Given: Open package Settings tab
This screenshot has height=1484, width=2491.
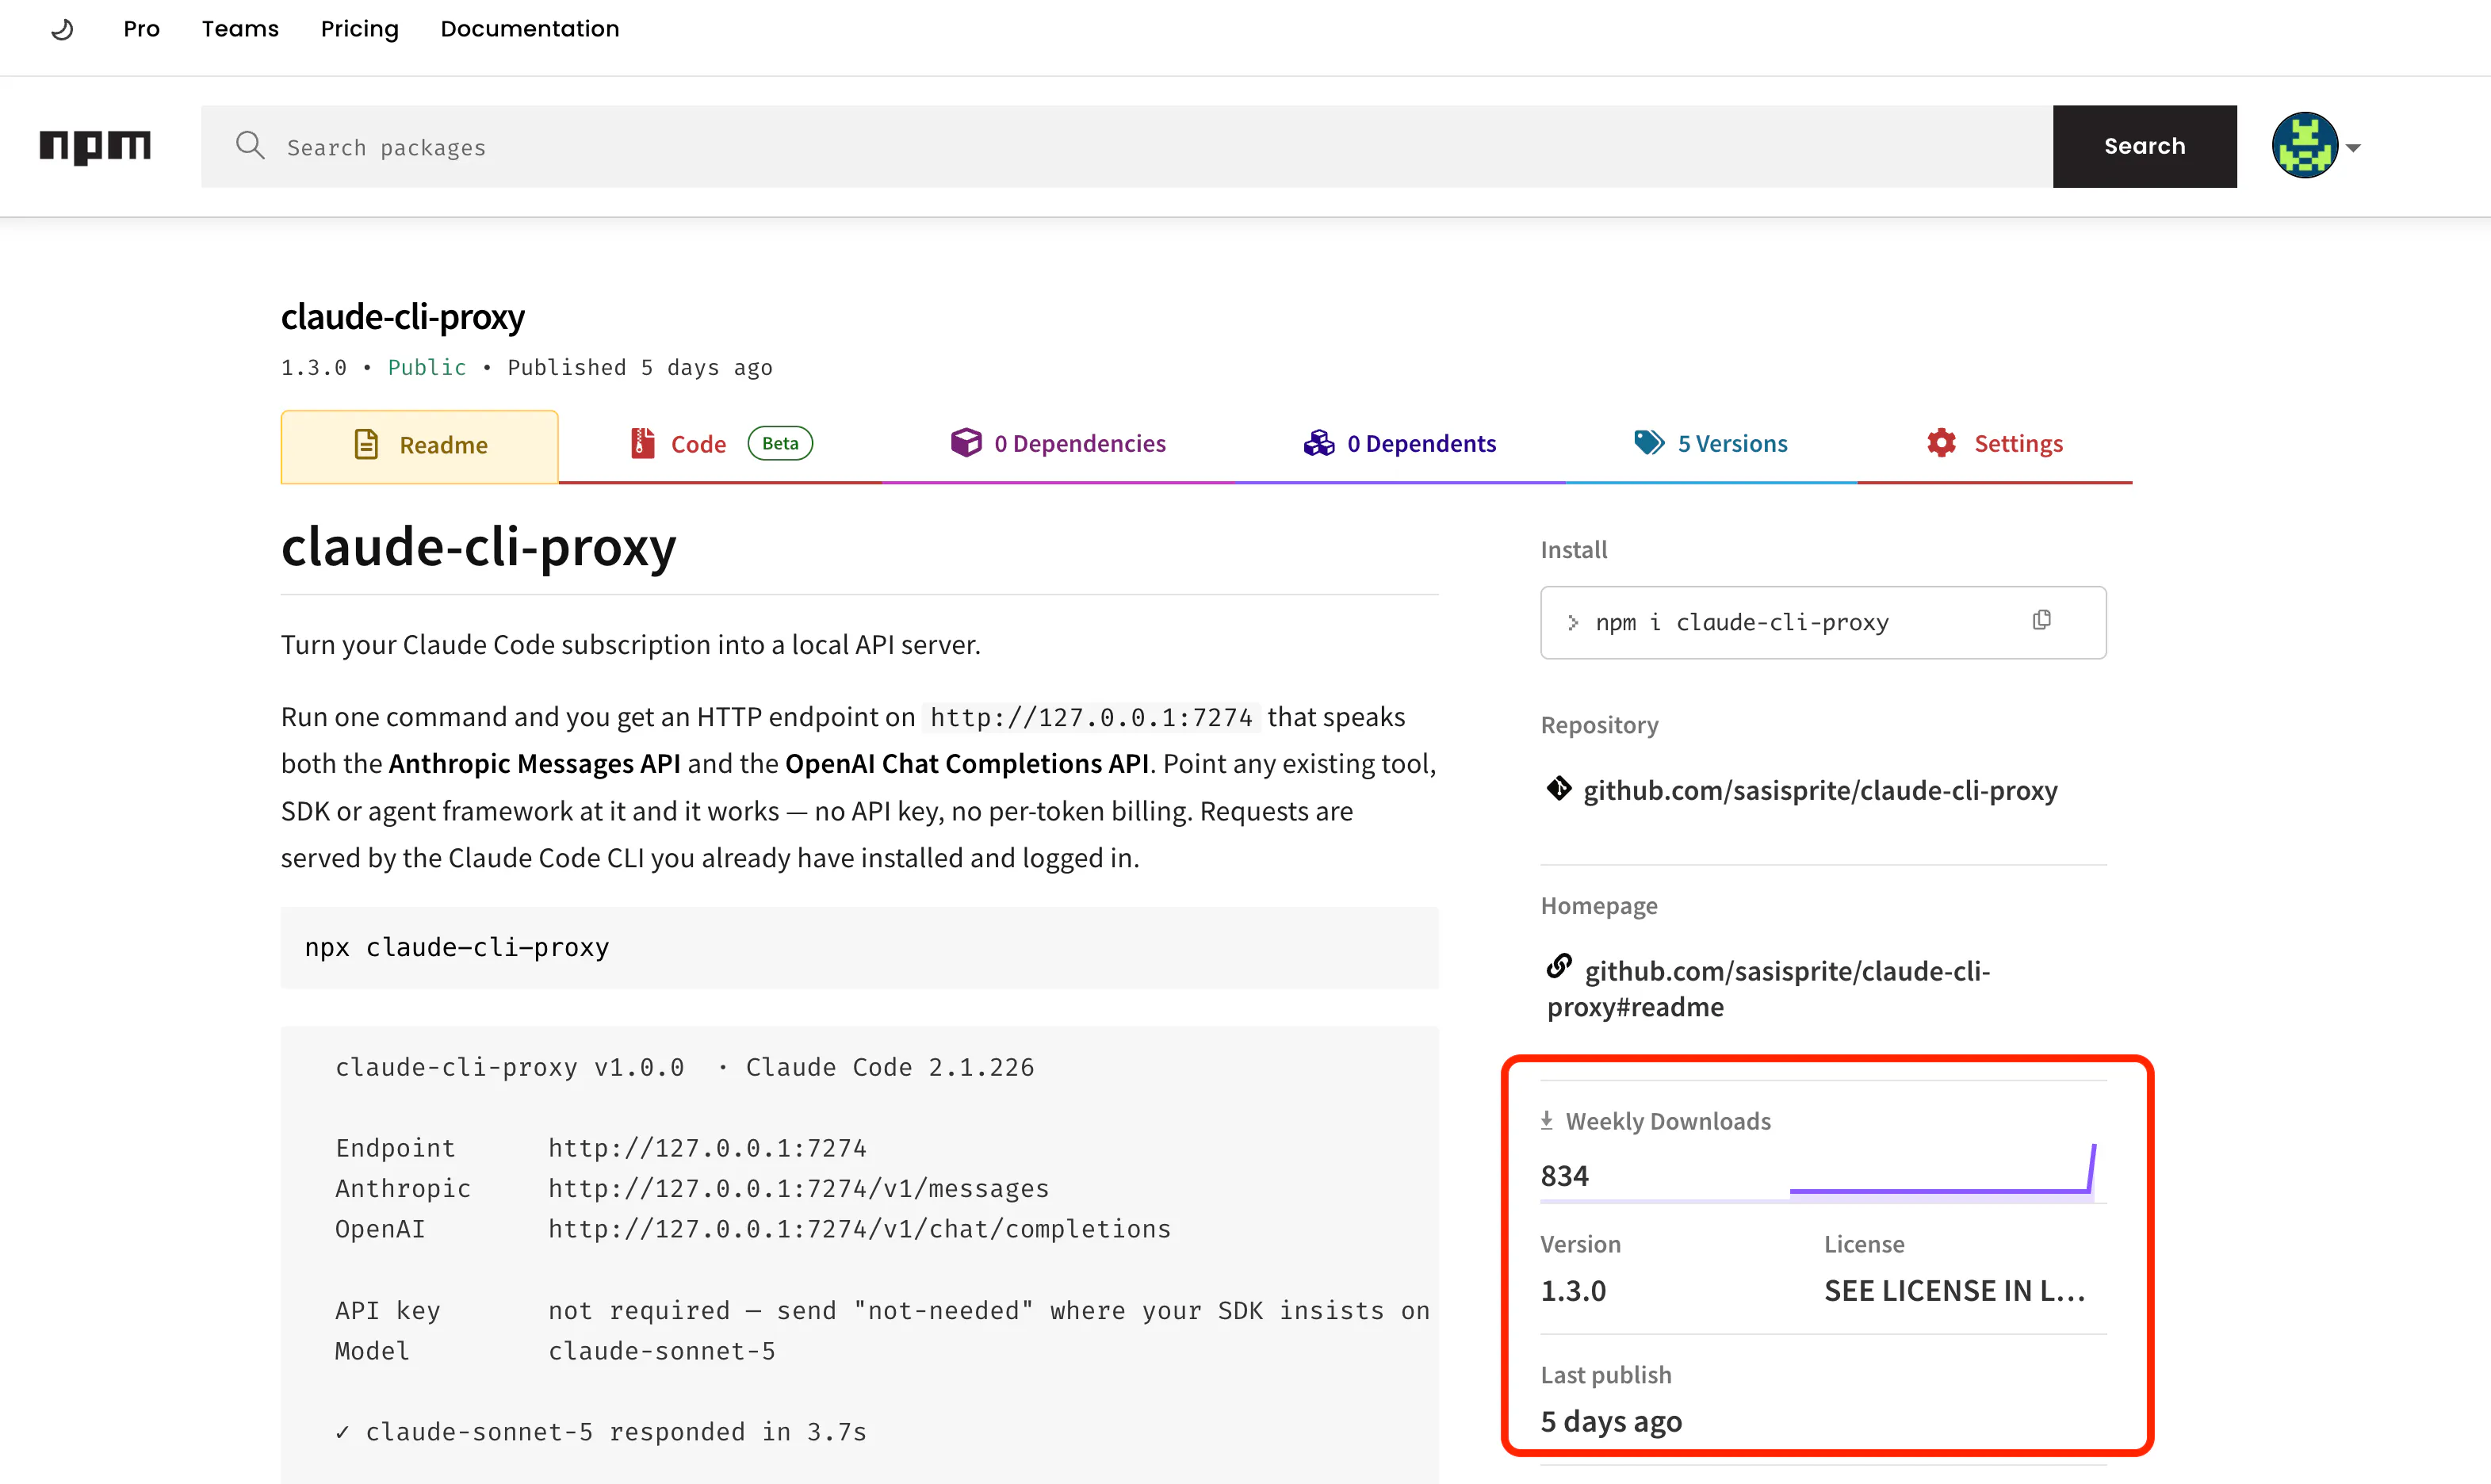Looking at the screenshot, I should [1995, 444].
